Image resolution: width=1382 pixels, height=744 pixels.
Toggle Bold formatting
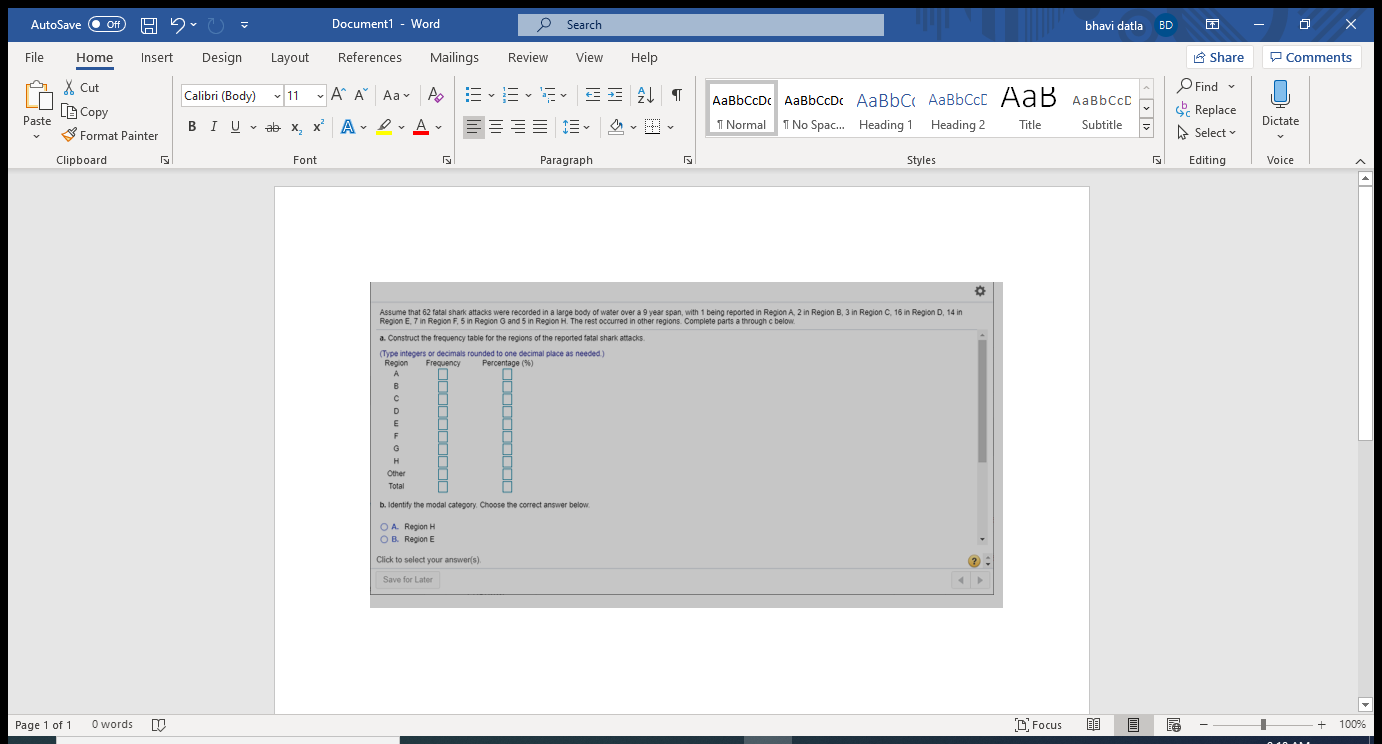tap(192, 127)
